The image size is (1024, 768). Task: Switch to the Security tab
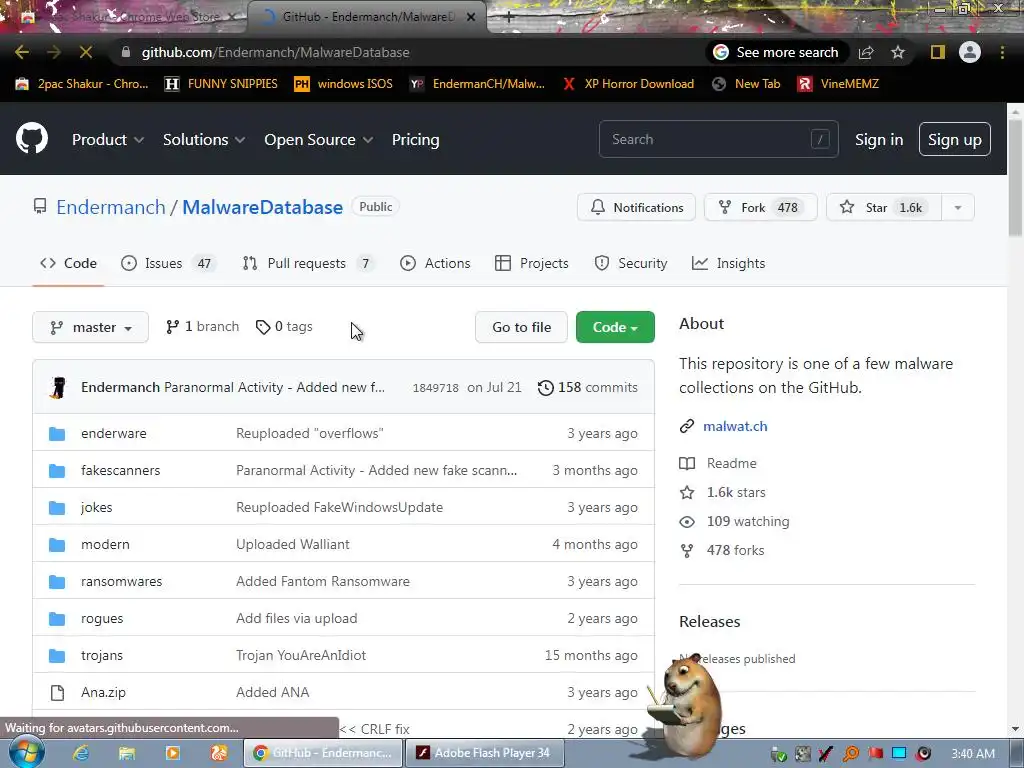631,263
